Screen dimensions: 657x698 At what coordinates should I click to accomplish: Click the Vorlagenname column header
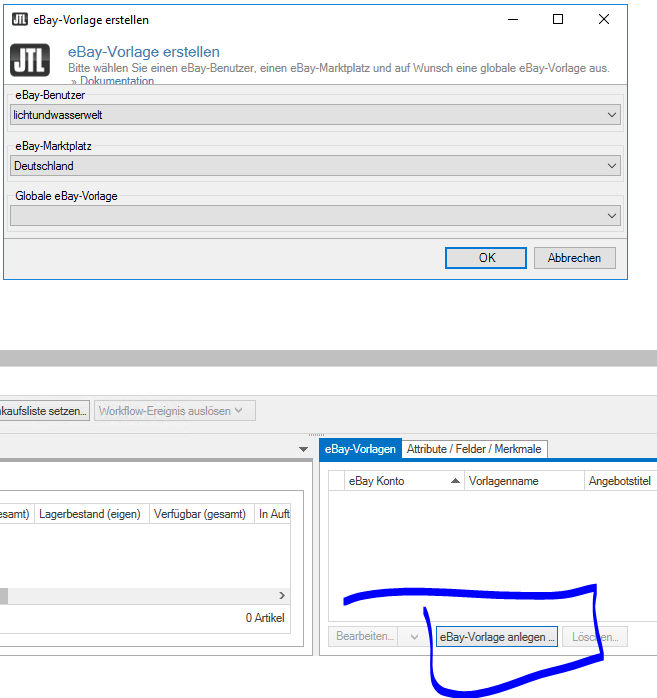[x=524, y=481]
